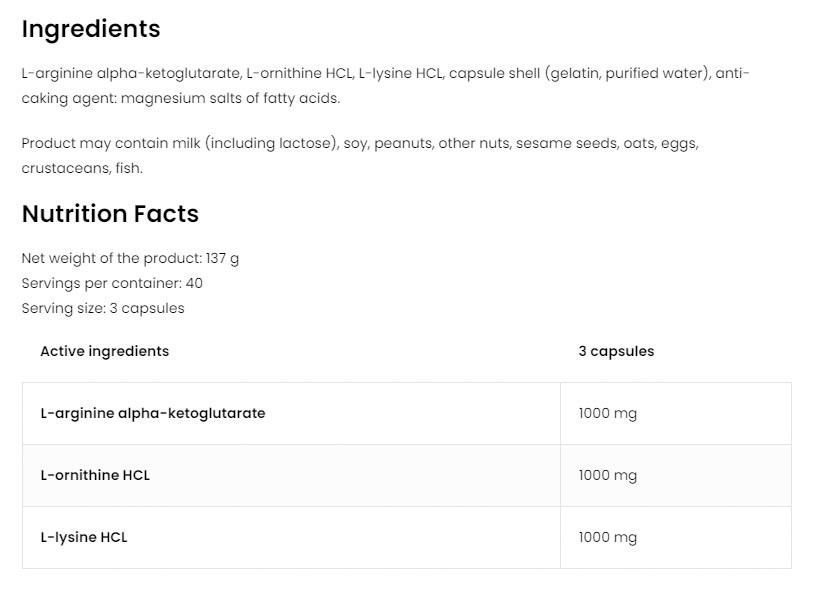Image resolution: width=820 pixels, height=596 pixels.
Task: Click the Ingredients heading
Action: coord(91,29)
